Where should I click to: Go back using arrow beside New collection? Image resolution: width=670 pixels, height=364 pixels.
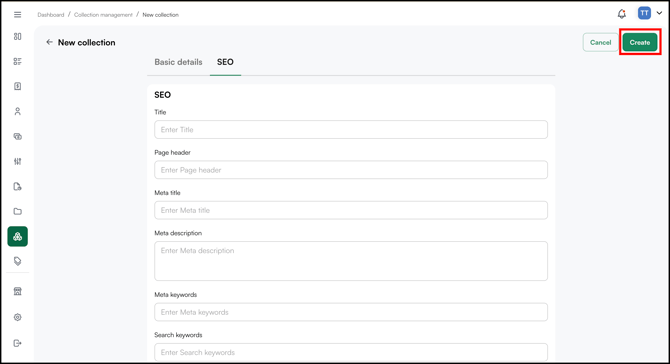[50, 42]
